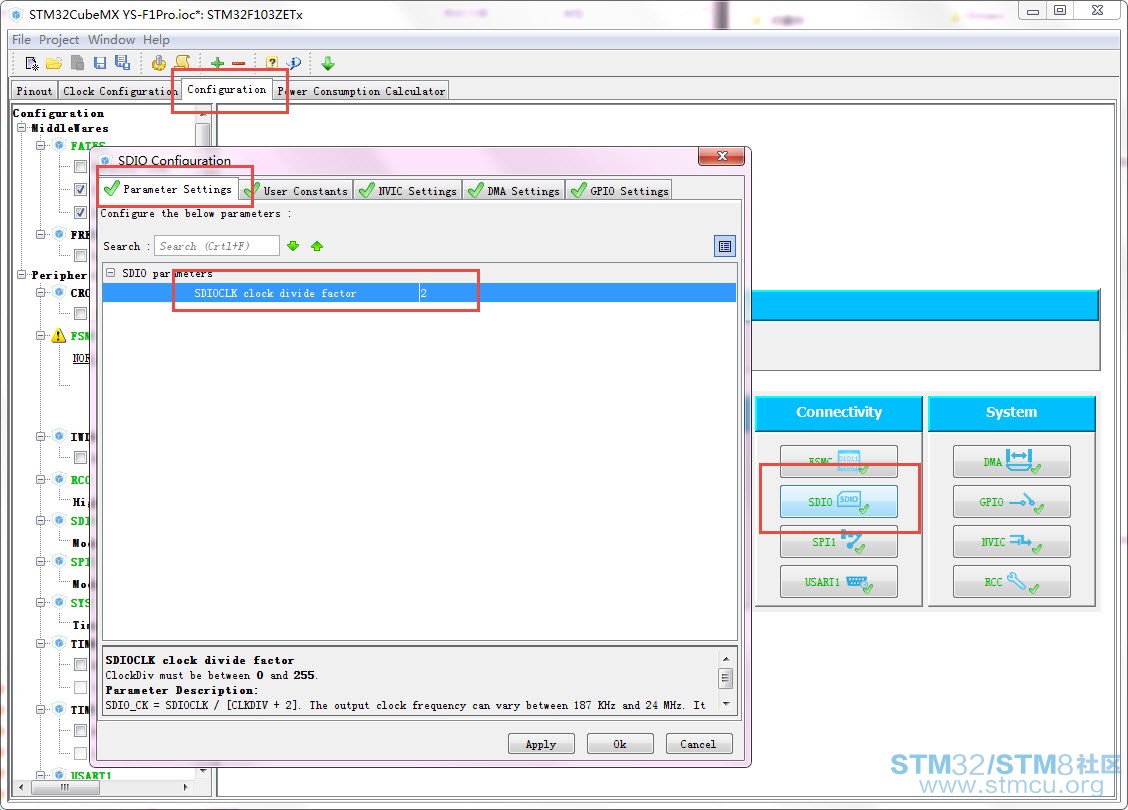Image resolution: width=1128 pixels, height=810 pixels.
Task: Open the Window menu
Action: tap(112, 40)
